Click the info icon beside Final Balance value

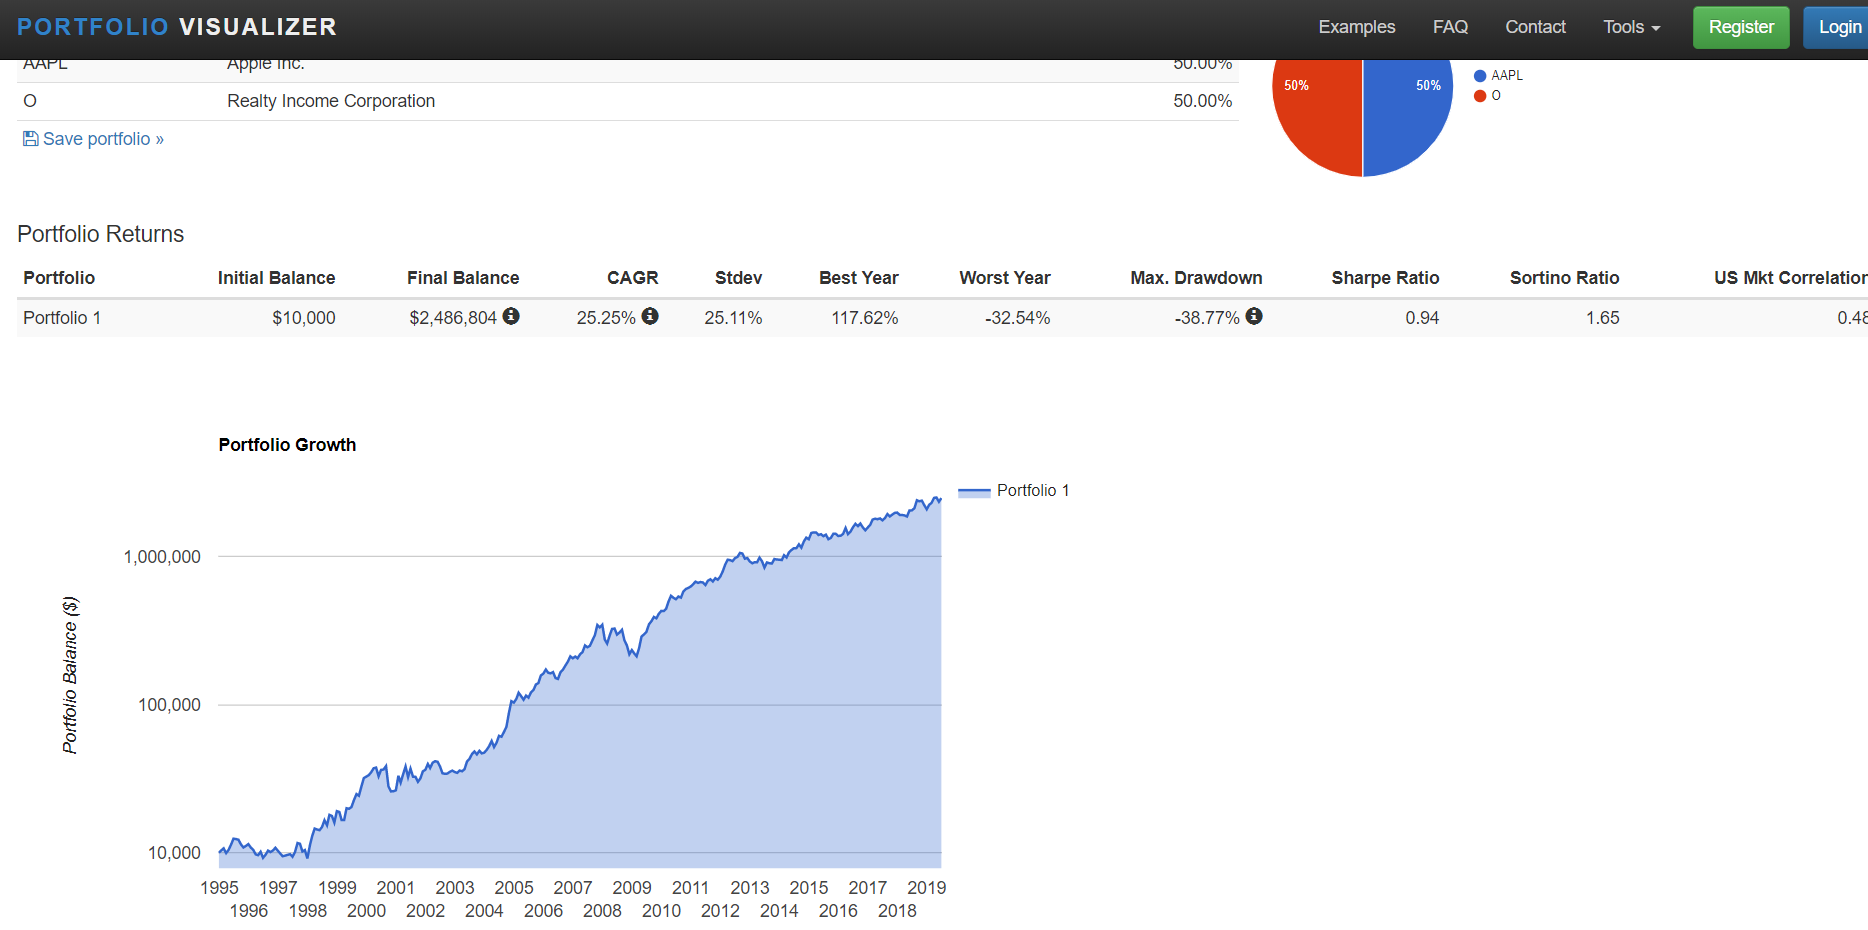tap(511, 316)
